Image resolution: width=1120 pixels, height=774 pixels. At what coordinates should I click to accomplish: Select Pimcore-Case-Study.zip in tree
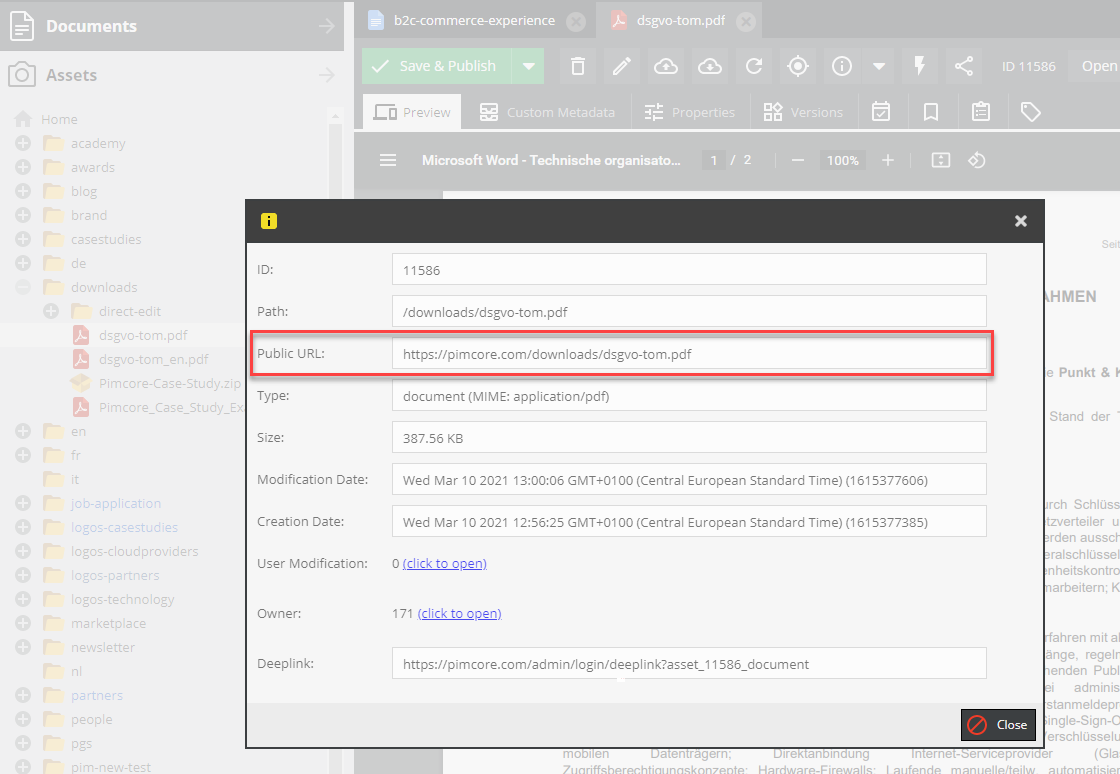coord(170,383)
